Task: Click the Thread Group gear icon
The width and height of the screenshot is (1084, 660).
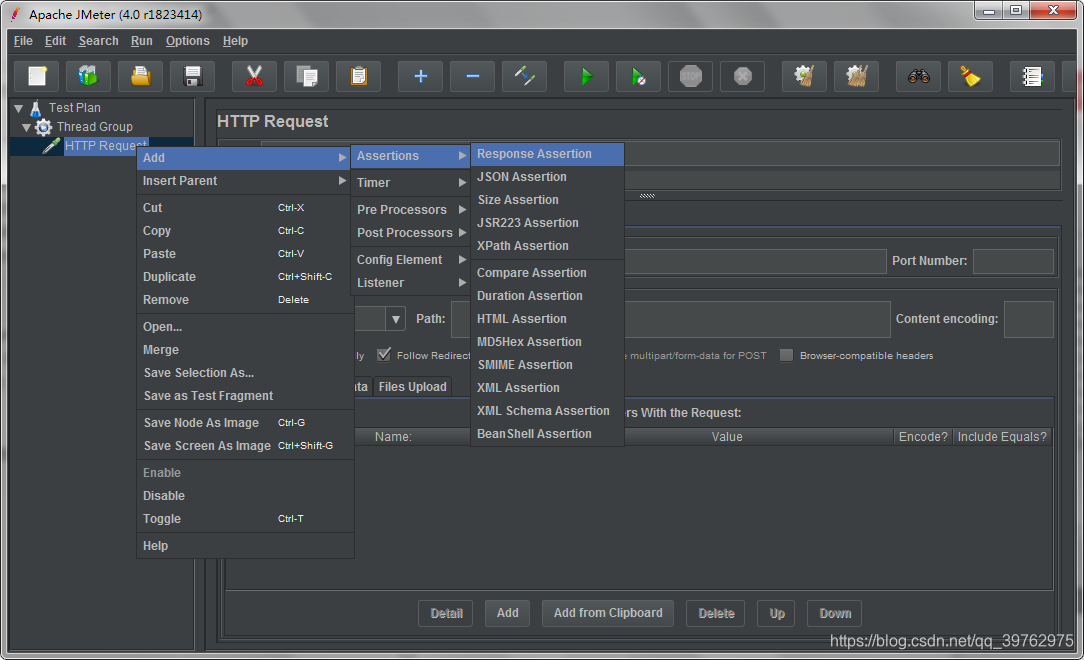Action: click(x=44, y=126)
